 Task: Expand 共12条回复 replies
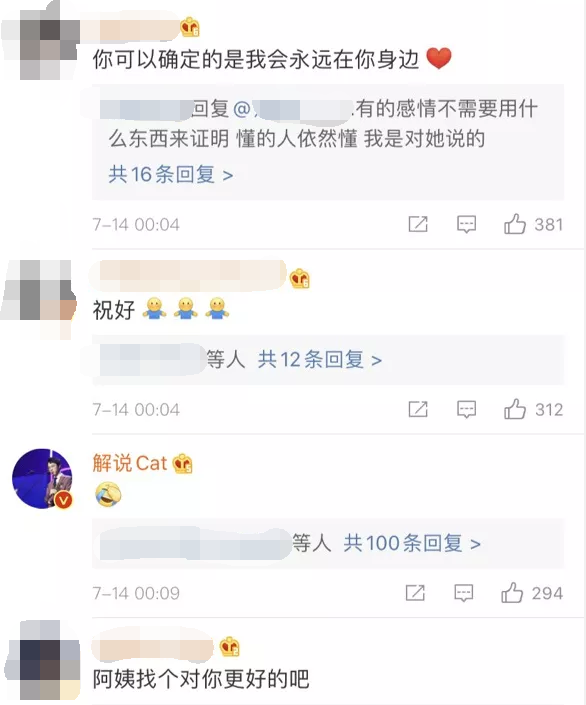[320, 360]
